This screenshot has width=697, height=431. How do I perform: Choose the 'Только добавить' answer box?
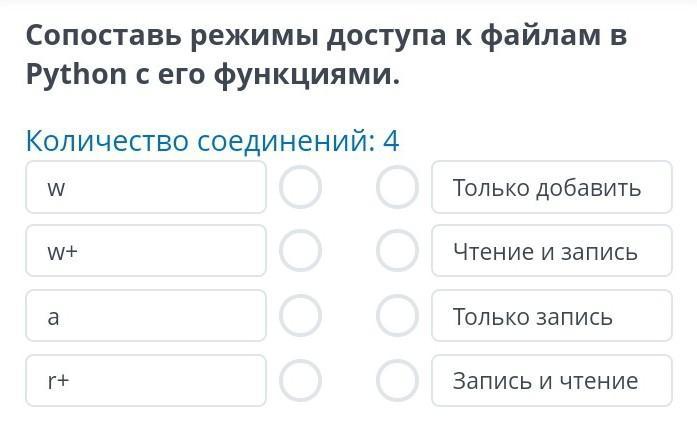(551, 187)
